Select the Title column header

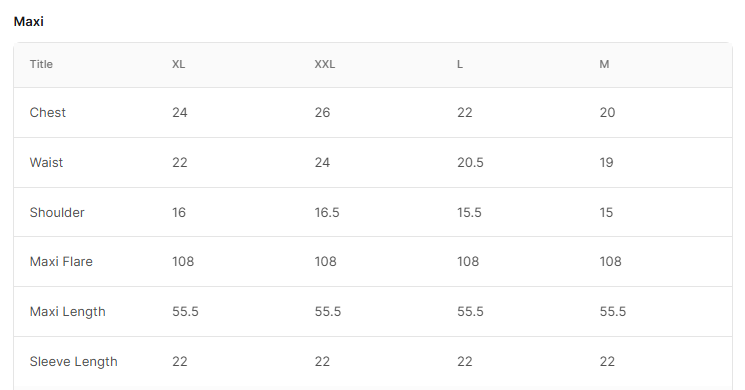click(x=41, y=64)
